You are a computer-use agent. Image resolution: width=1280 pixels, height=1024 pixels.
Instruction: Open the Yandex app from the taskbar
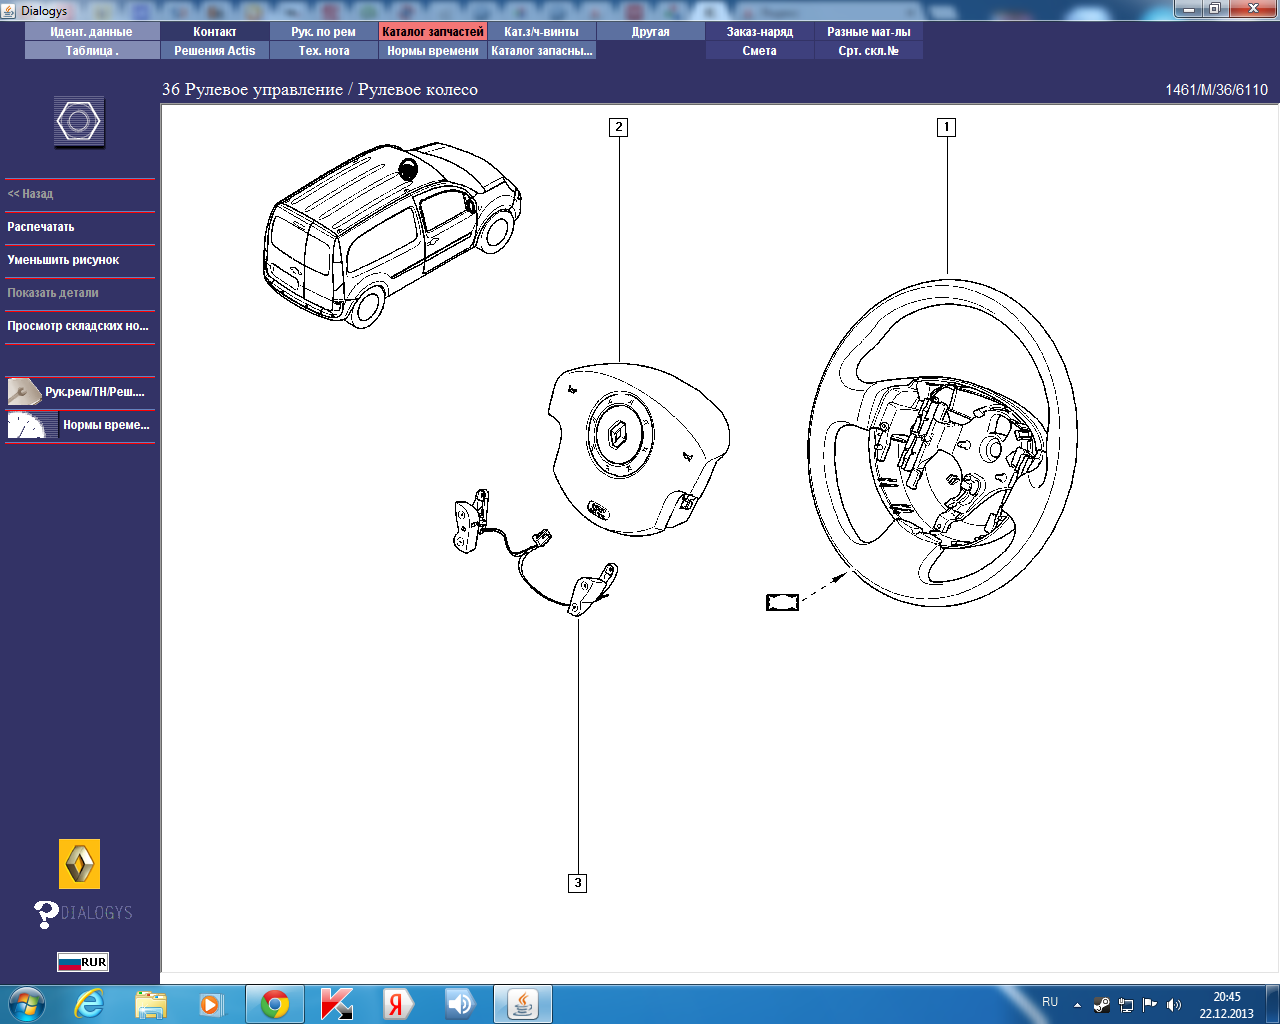pos(398,1004)
